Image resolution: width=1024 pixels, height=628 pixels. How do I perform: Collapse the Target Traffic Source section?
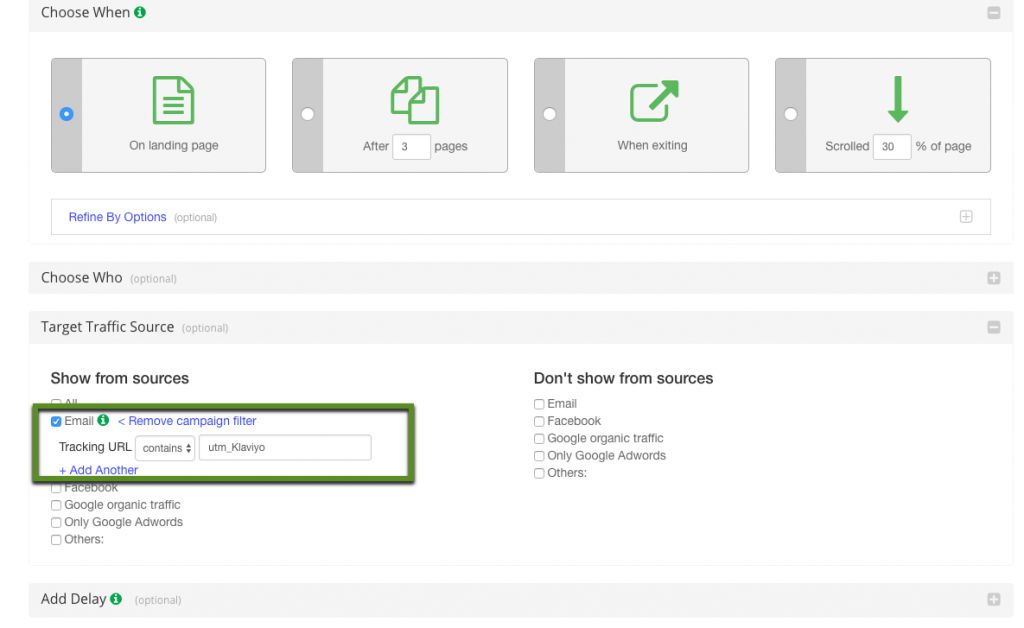[994, 327]
